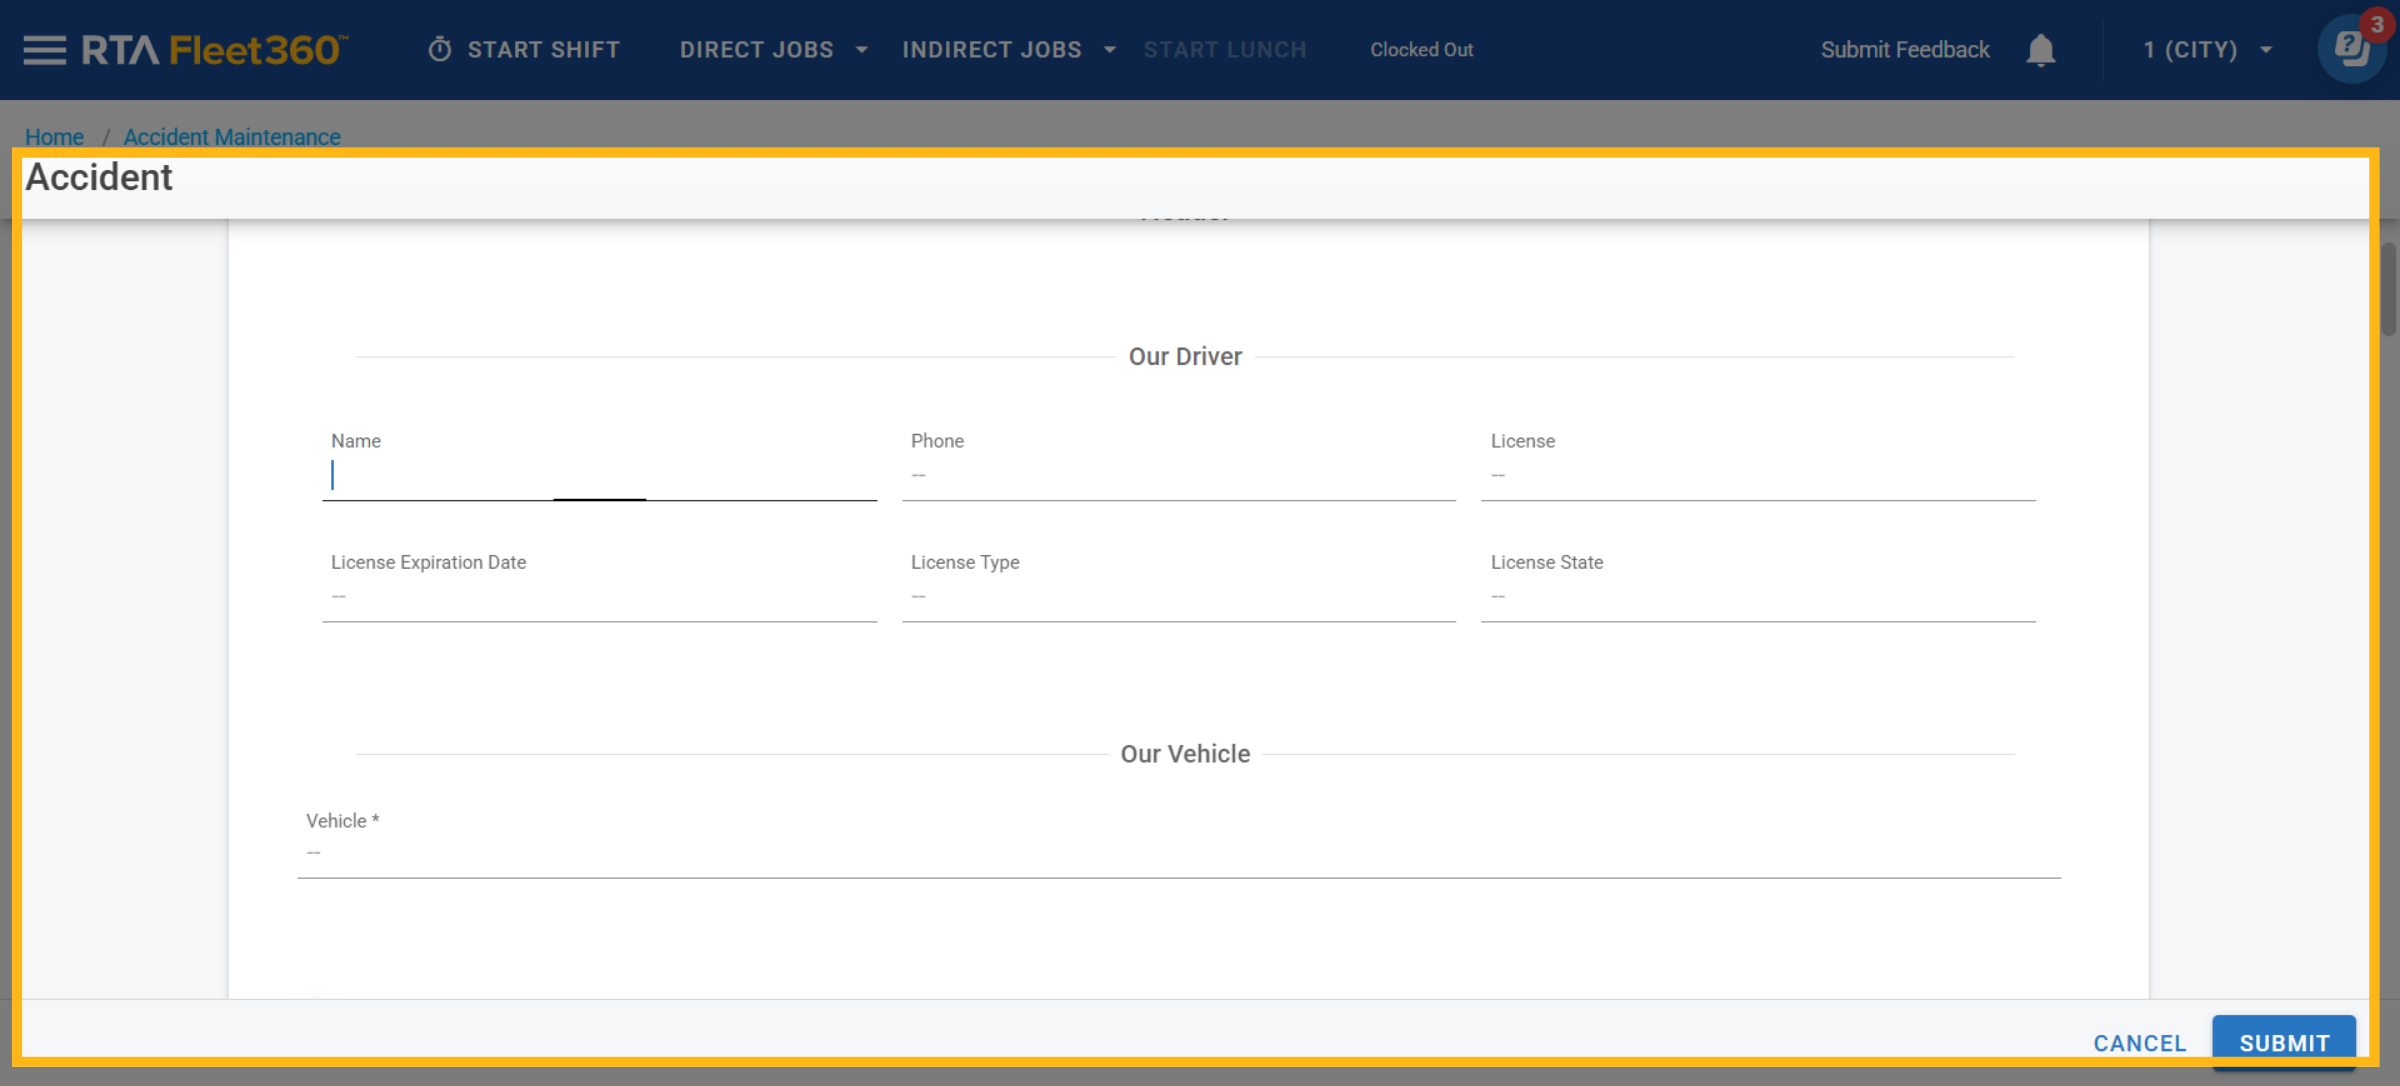Open the notifications bell
Viewport: 2400px width, 1086px height.
pyautogui.click(x=2040, y=50)
